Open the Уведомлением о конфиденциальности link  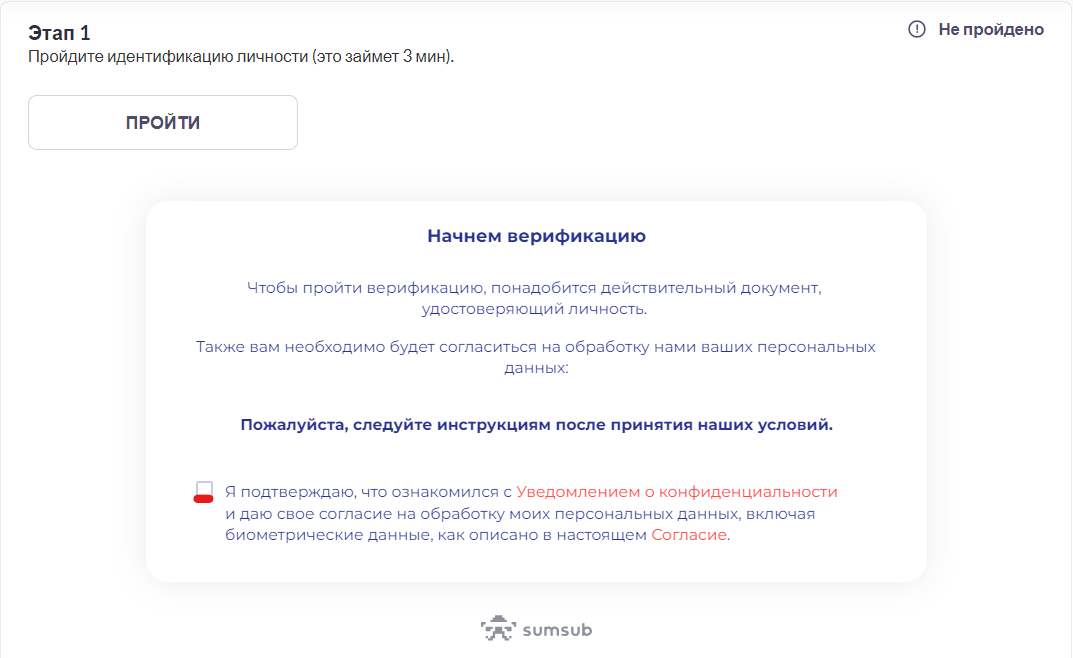pos(678,490)
